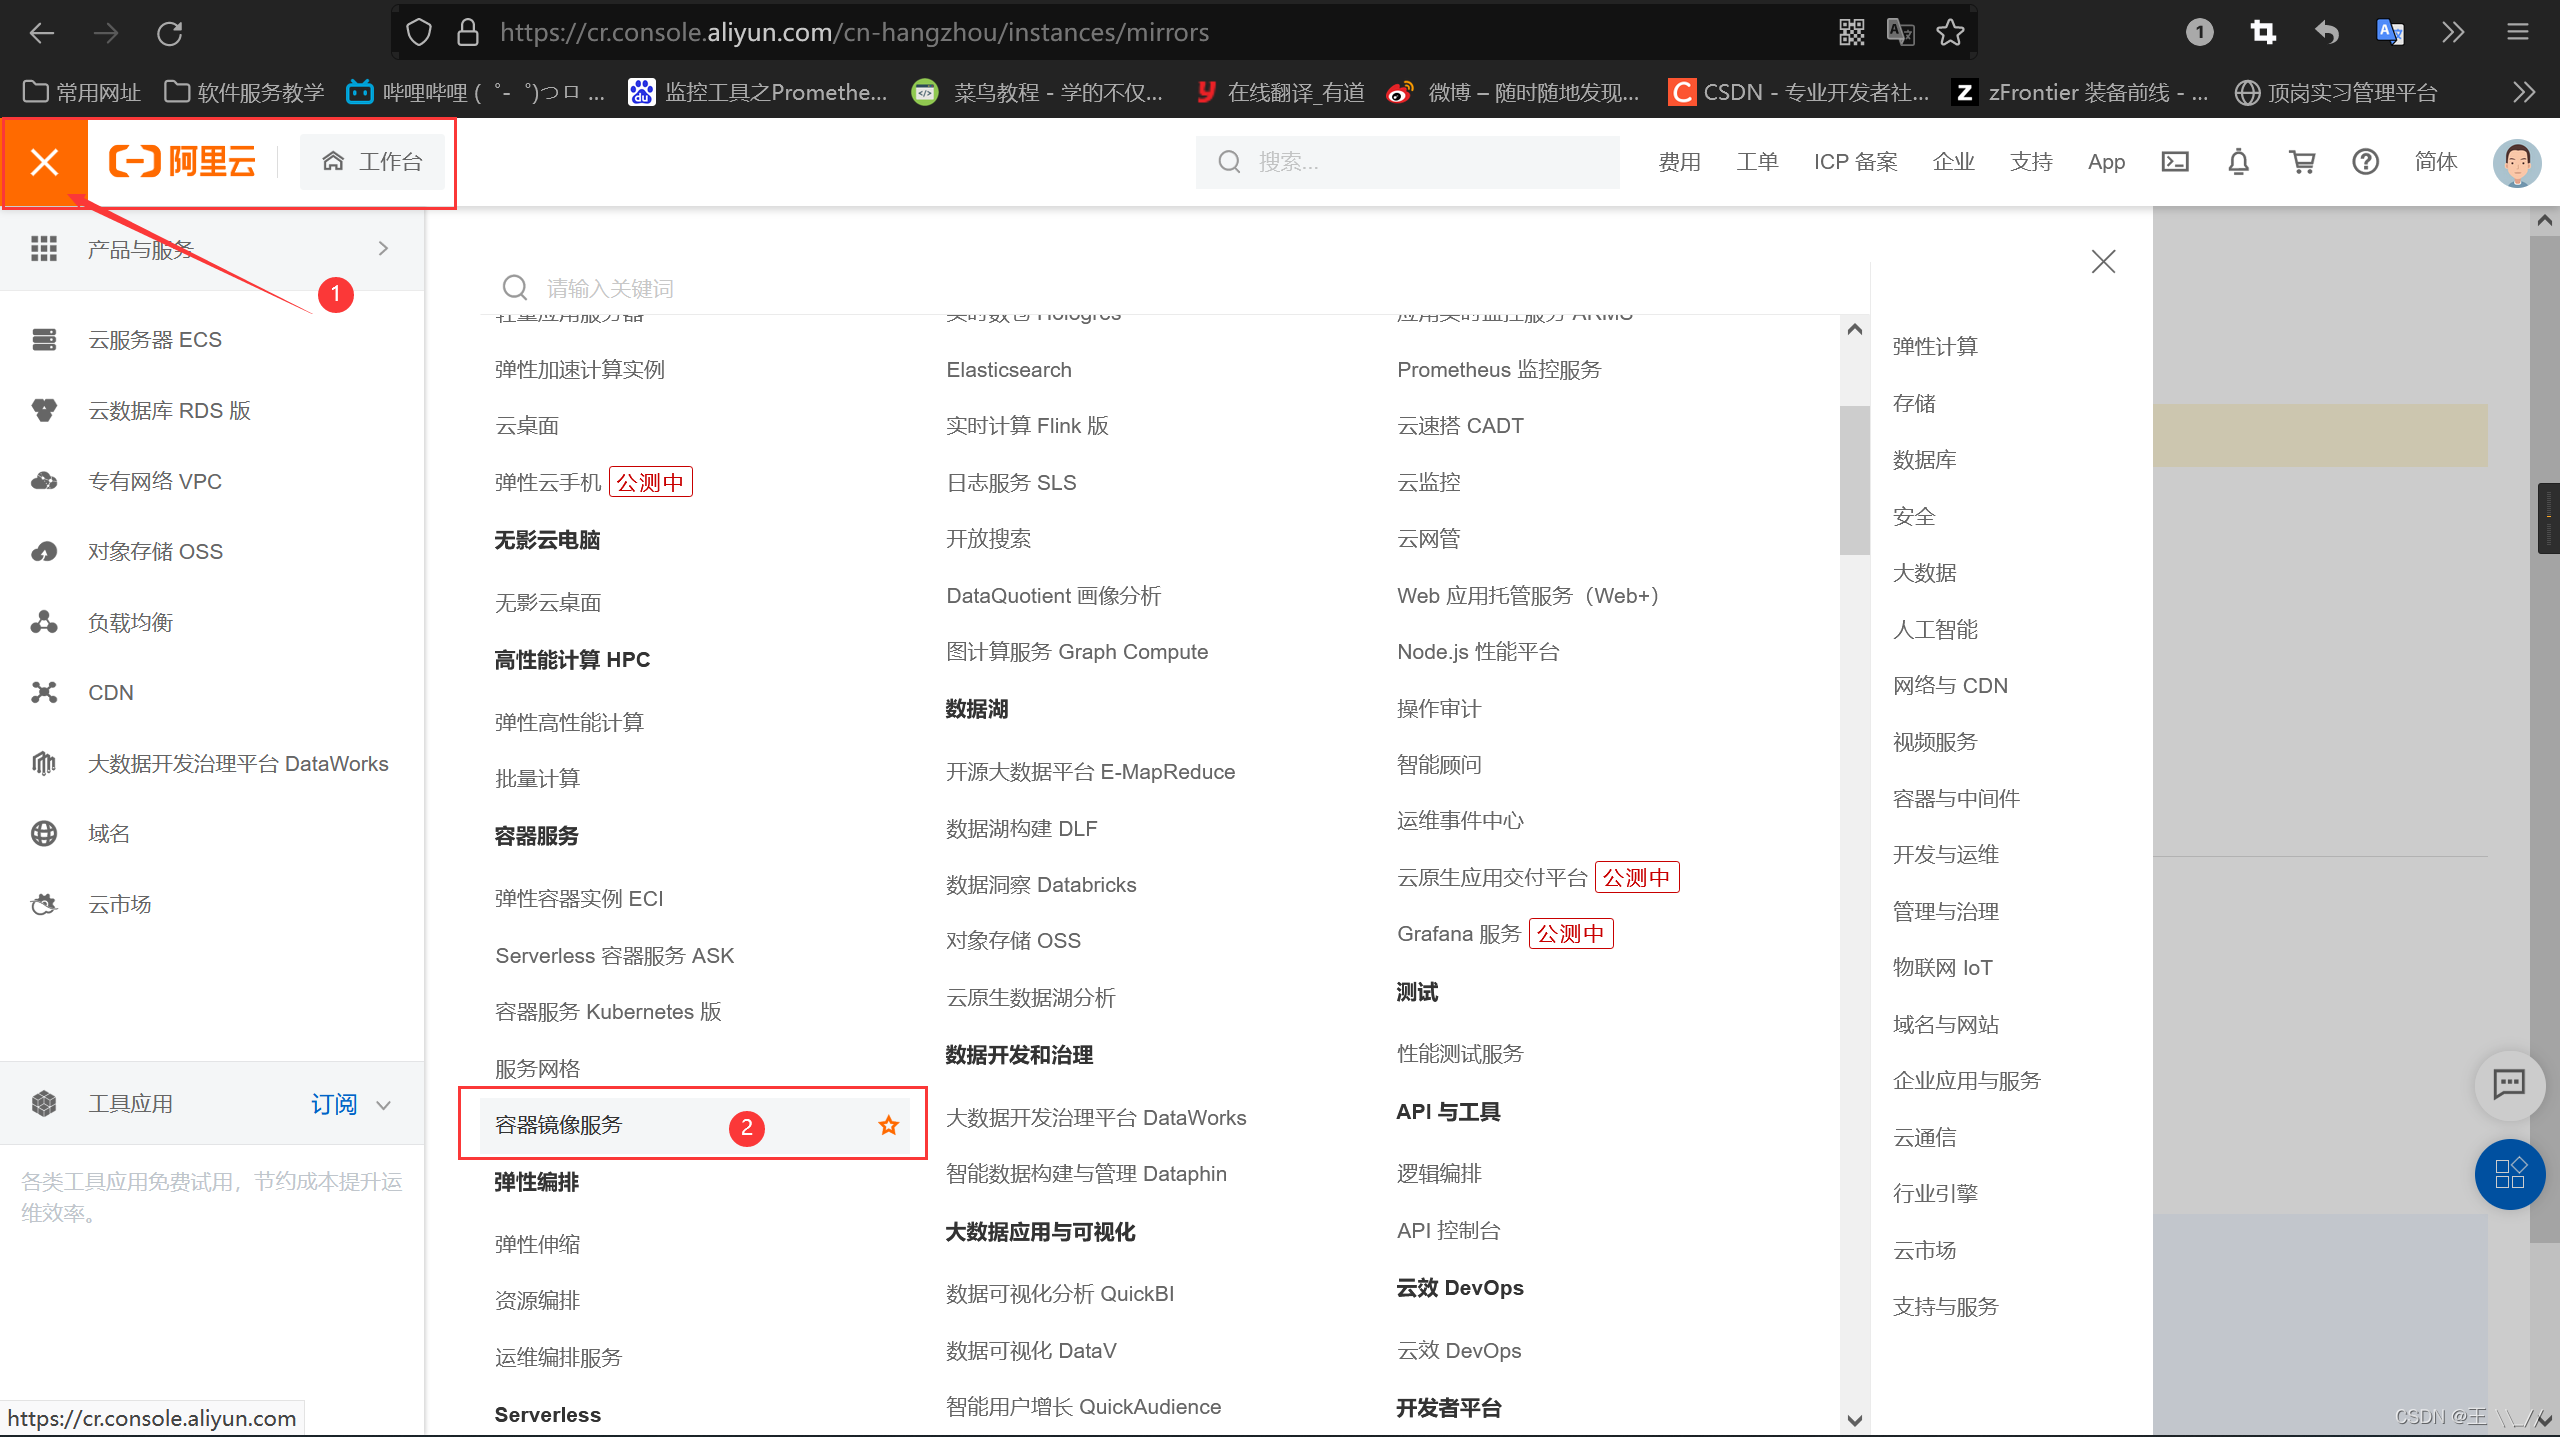This screenshot has width=2560, height=1437.
Task: Click the 域名 globe icon
Action: tap(44, 834)
